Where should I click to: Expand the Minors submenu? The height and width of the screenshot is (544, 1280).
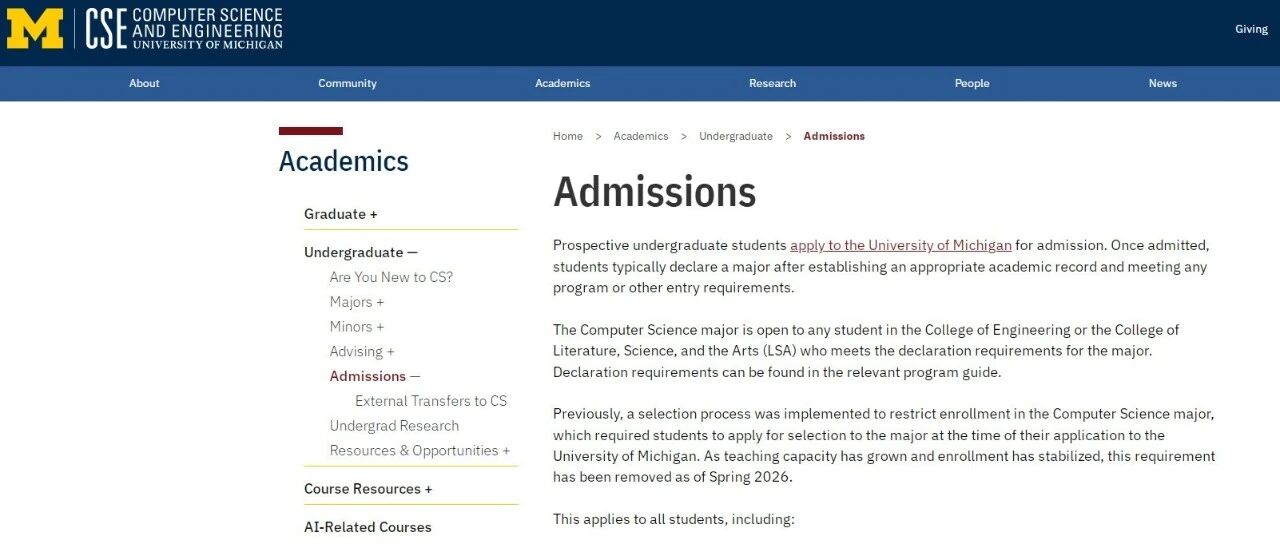[380, 327]
